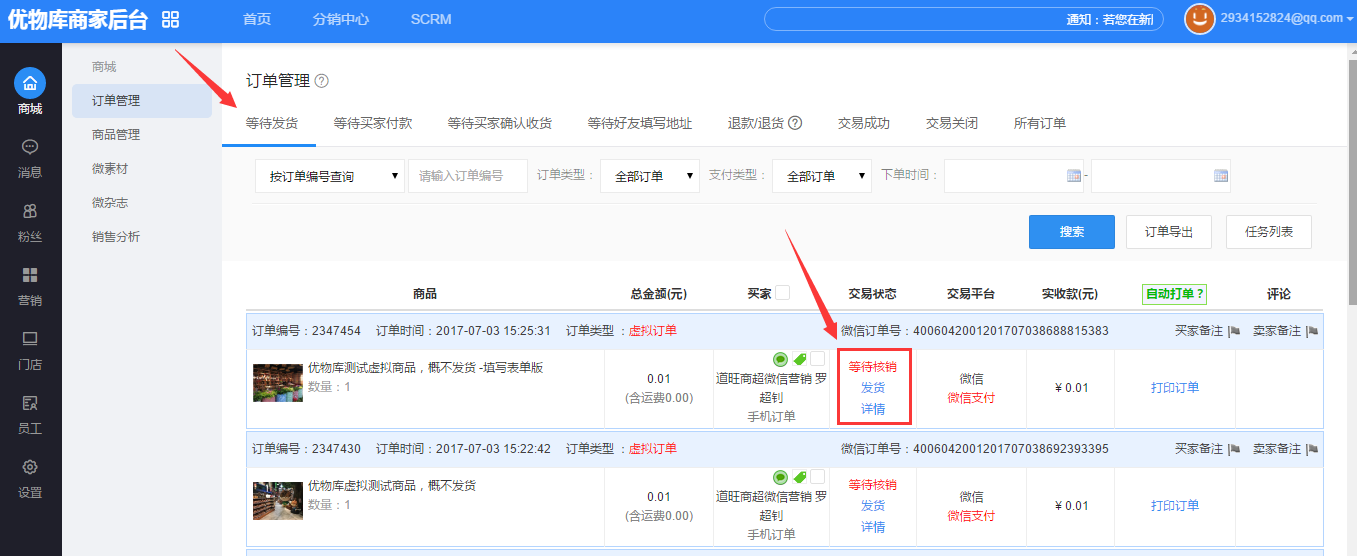1357x556 pixels.
Task: Open the 按订单编号查询 search type dropdown
Action: tap(330, 176)
